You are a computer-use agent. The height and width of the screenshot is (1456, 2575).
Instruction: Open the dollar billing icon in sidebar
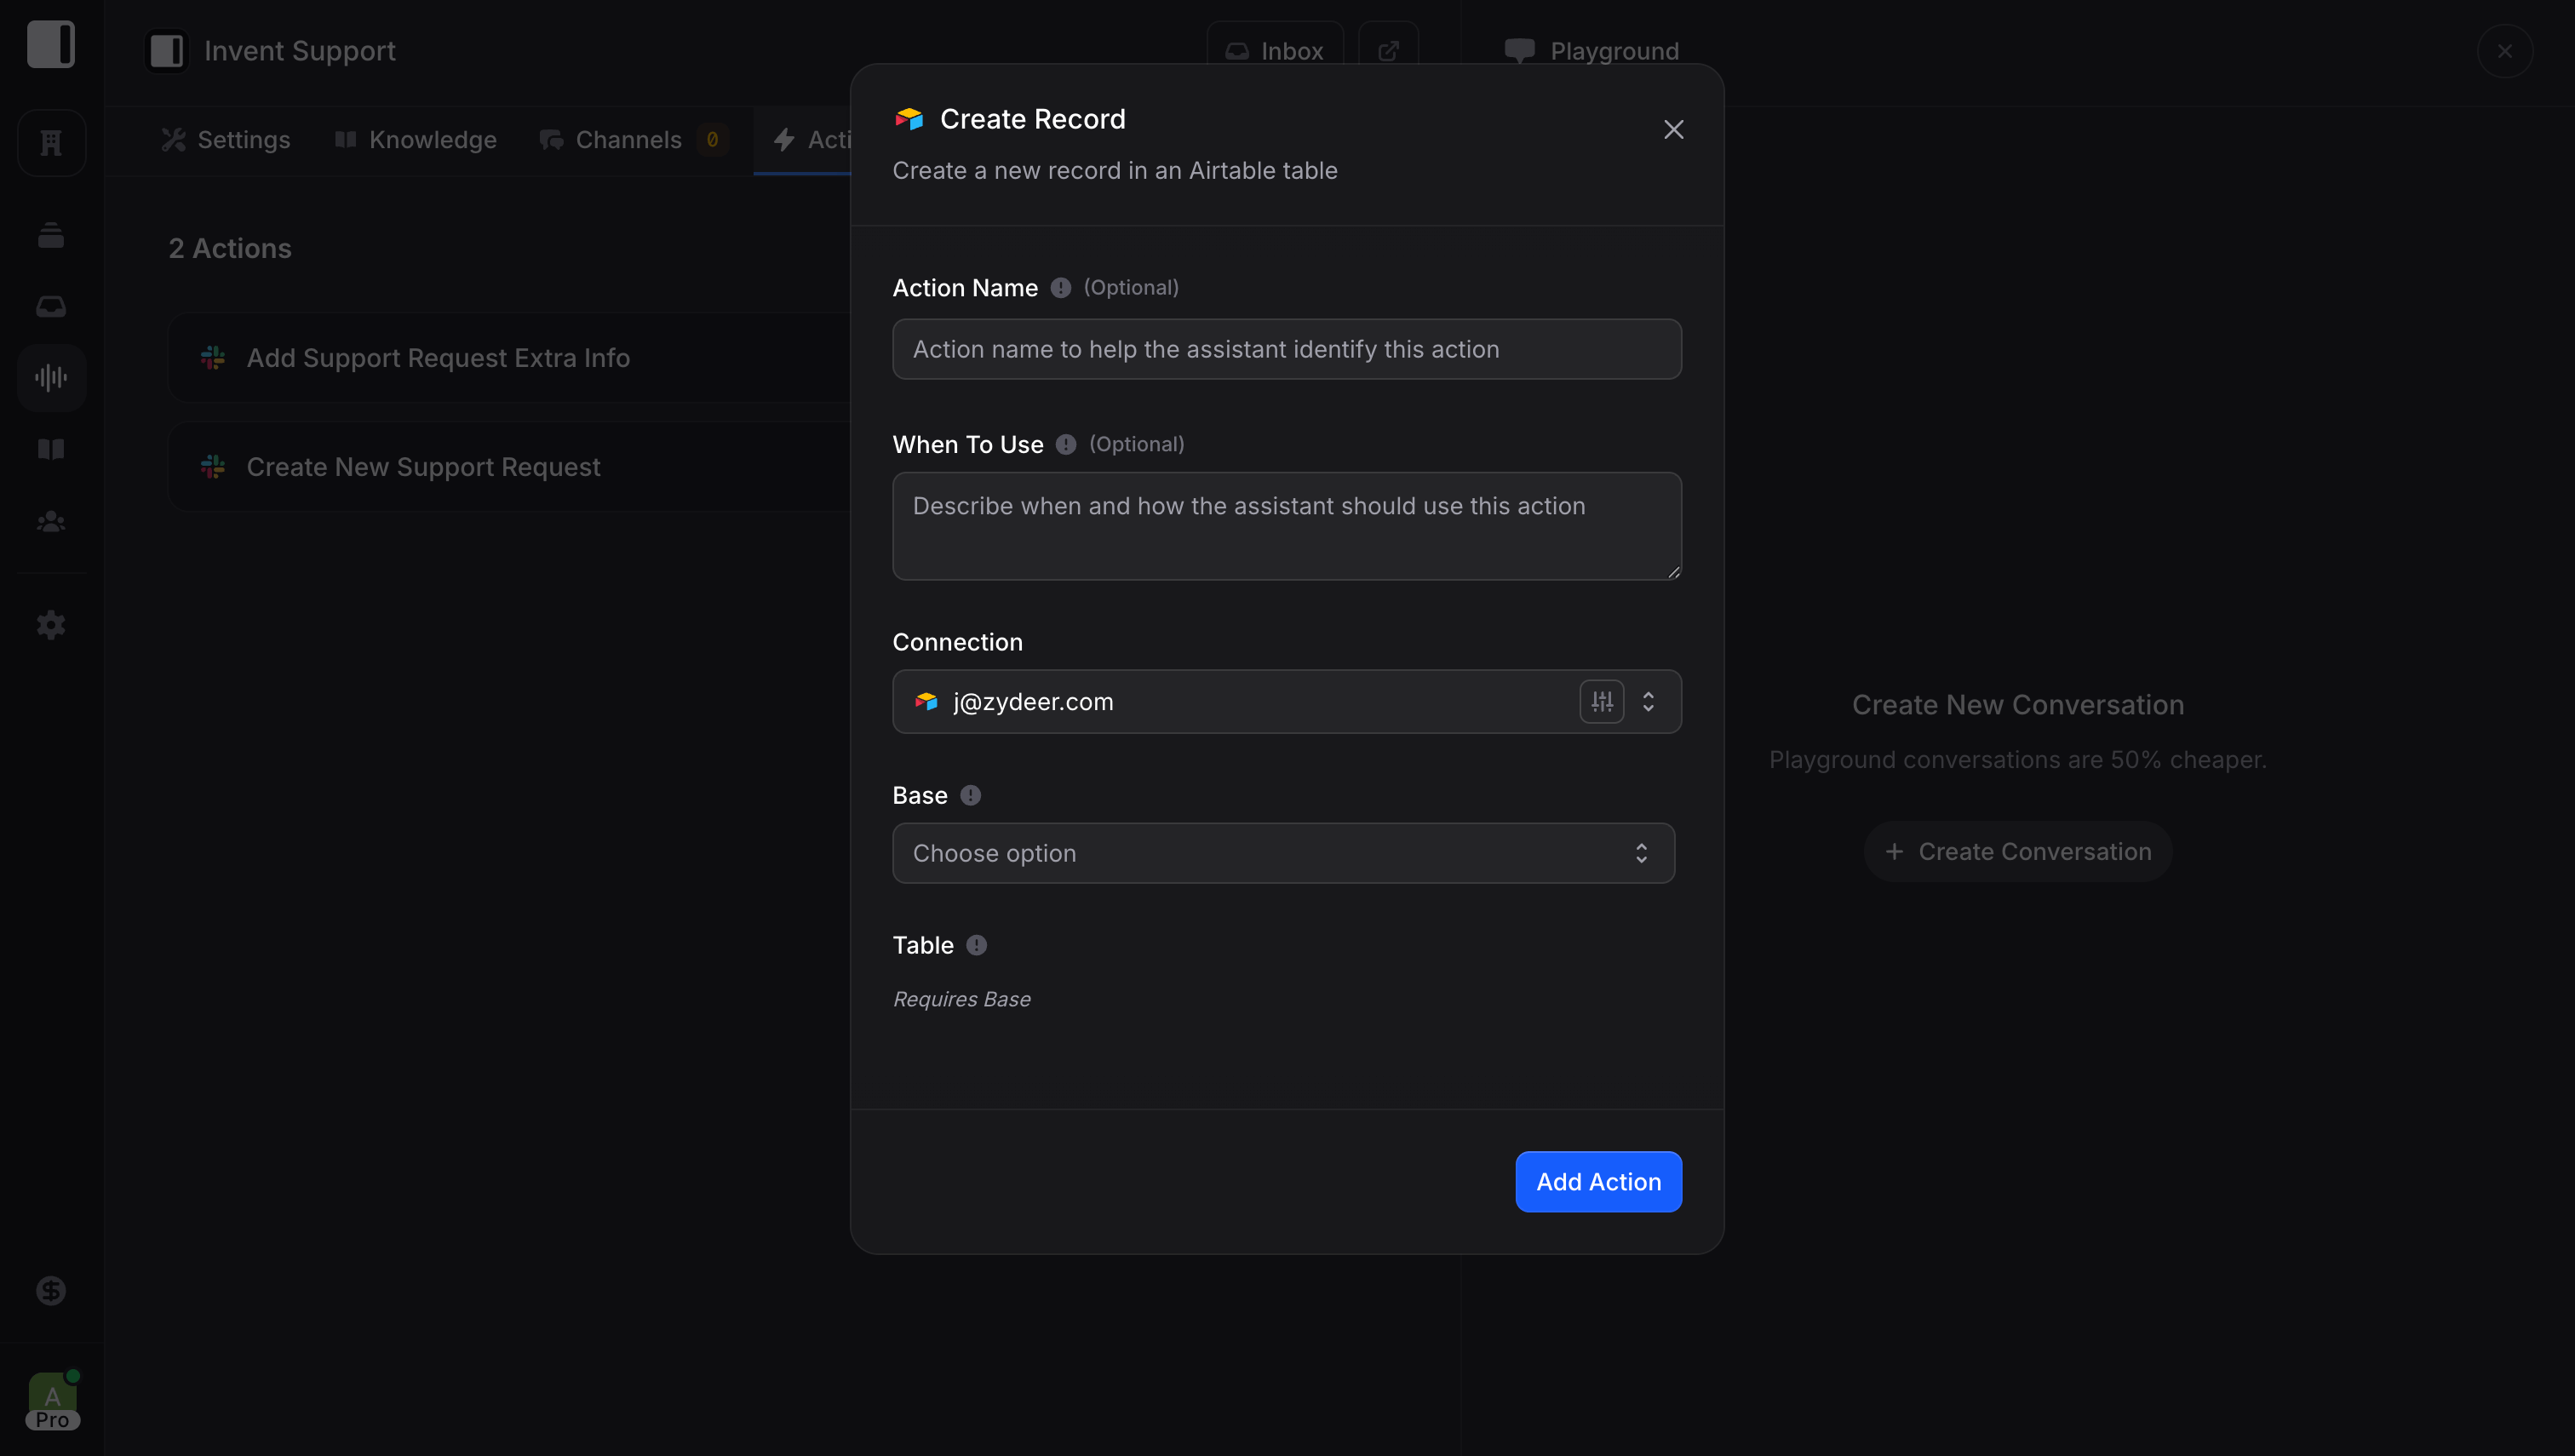[x=51, y=1291]
